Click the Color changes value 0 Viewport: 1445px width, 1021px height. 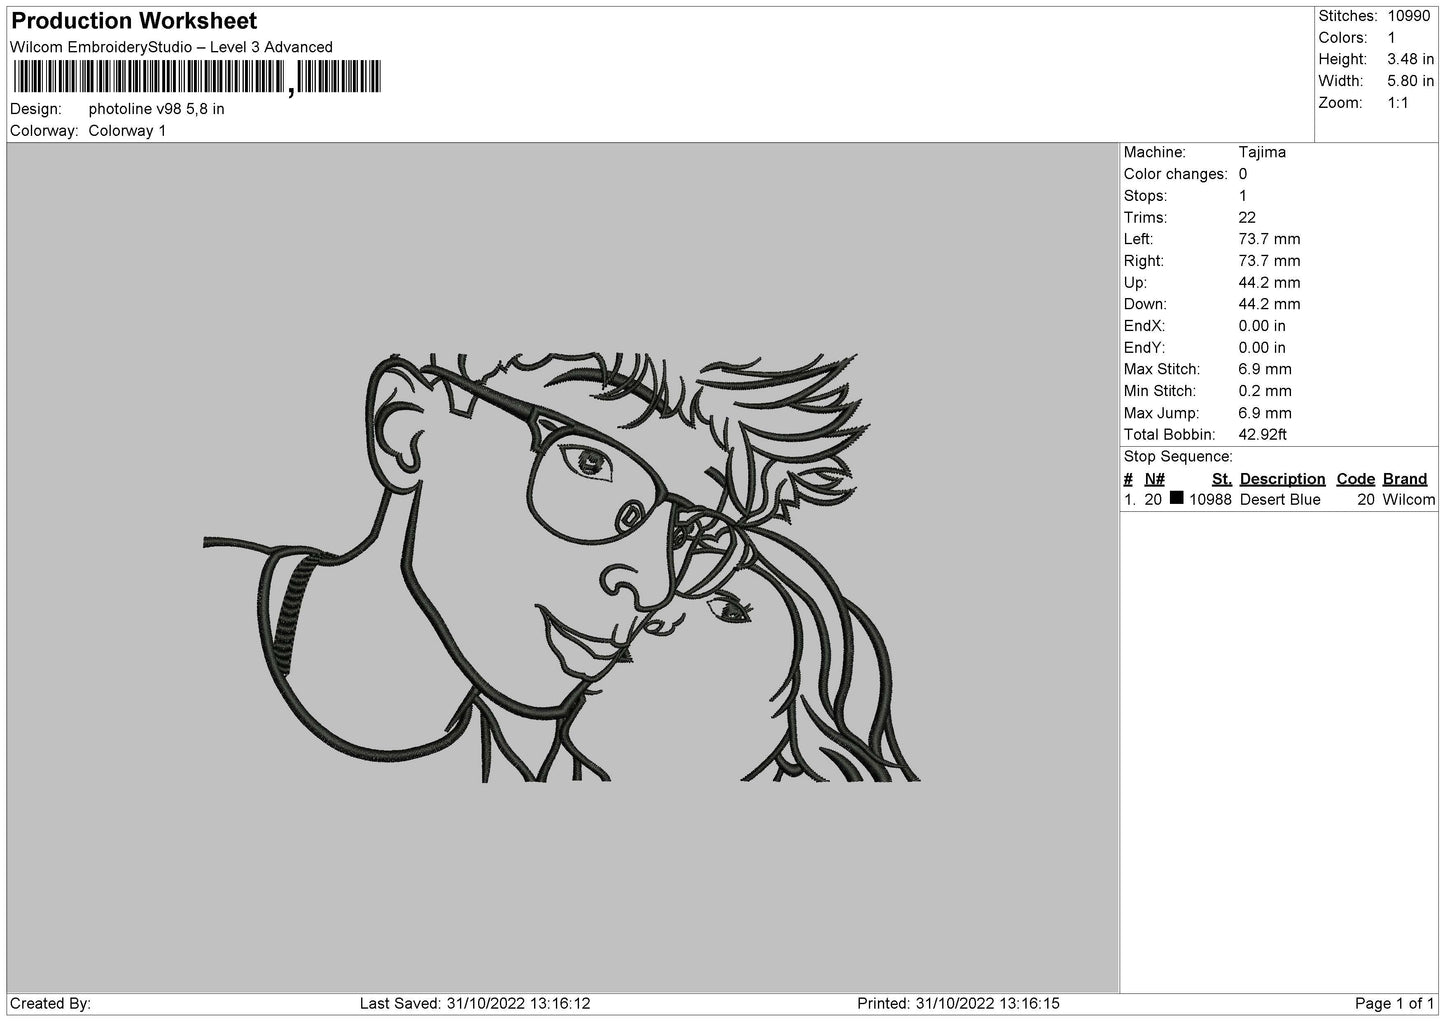[1243, 174]
